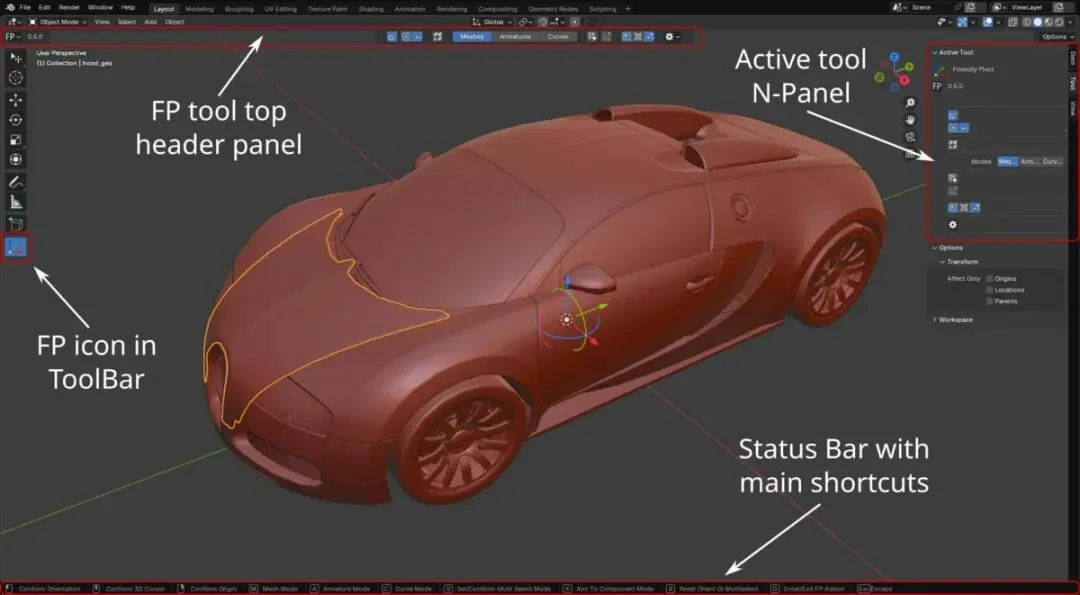The image size is (1080, 595).
Task: Open the FP dropdown in header
Action: click(13, 36)
